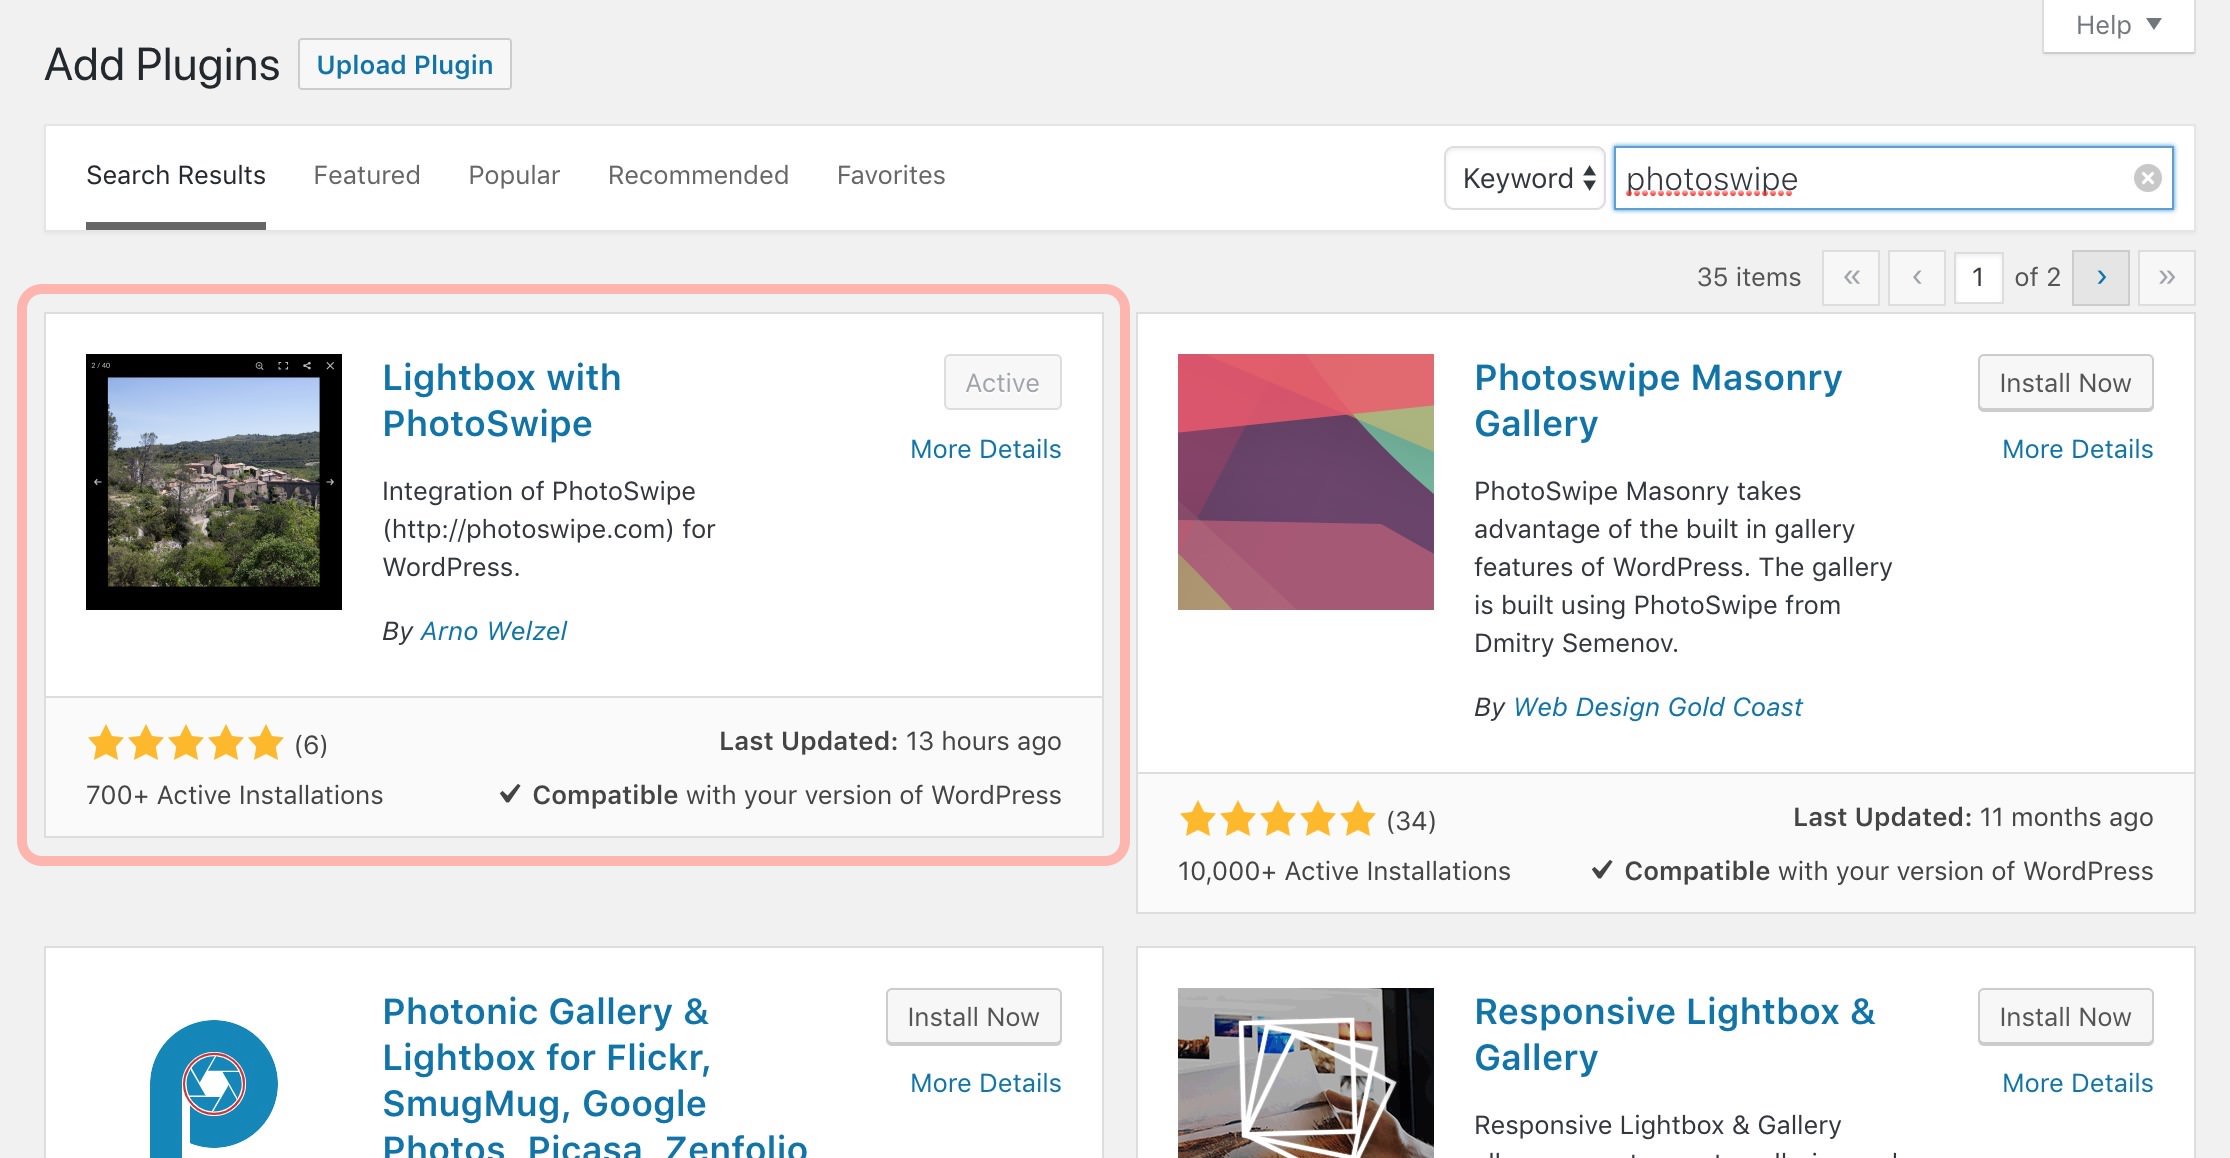Open the Favorites tab
This screenshot has height=1158, width=2230.
891,175
